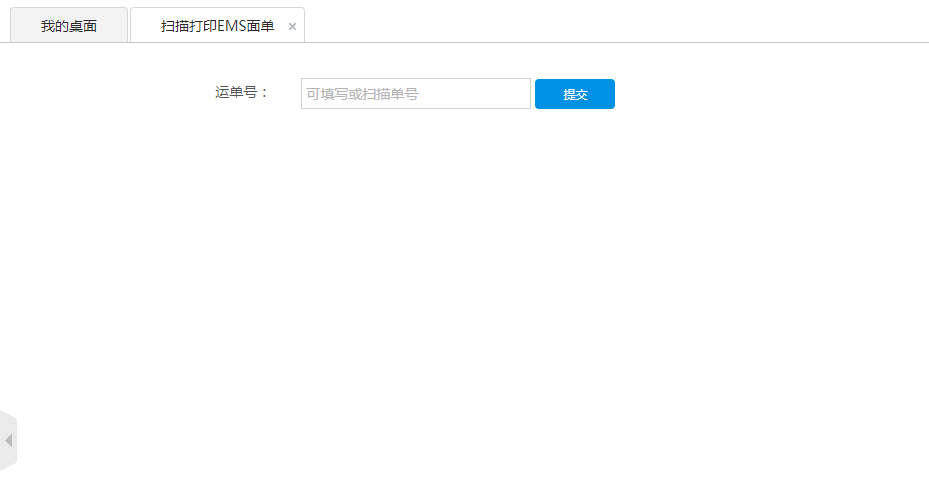Click the blue 提交 button
The width and height of the screenshot is (929, 497).
click(x=574, y=94)
